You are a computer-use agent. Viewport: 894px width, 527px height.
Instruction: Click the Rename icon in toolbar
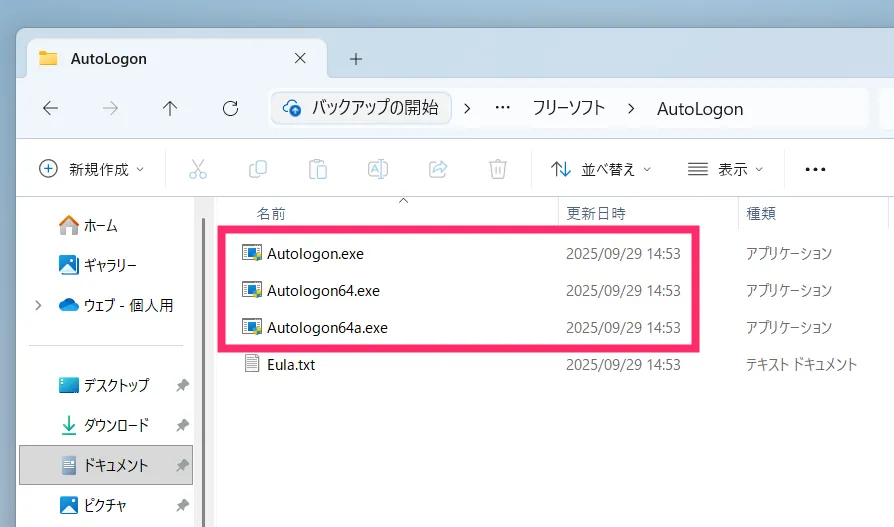pyautogui.click(x=378, y=169)
